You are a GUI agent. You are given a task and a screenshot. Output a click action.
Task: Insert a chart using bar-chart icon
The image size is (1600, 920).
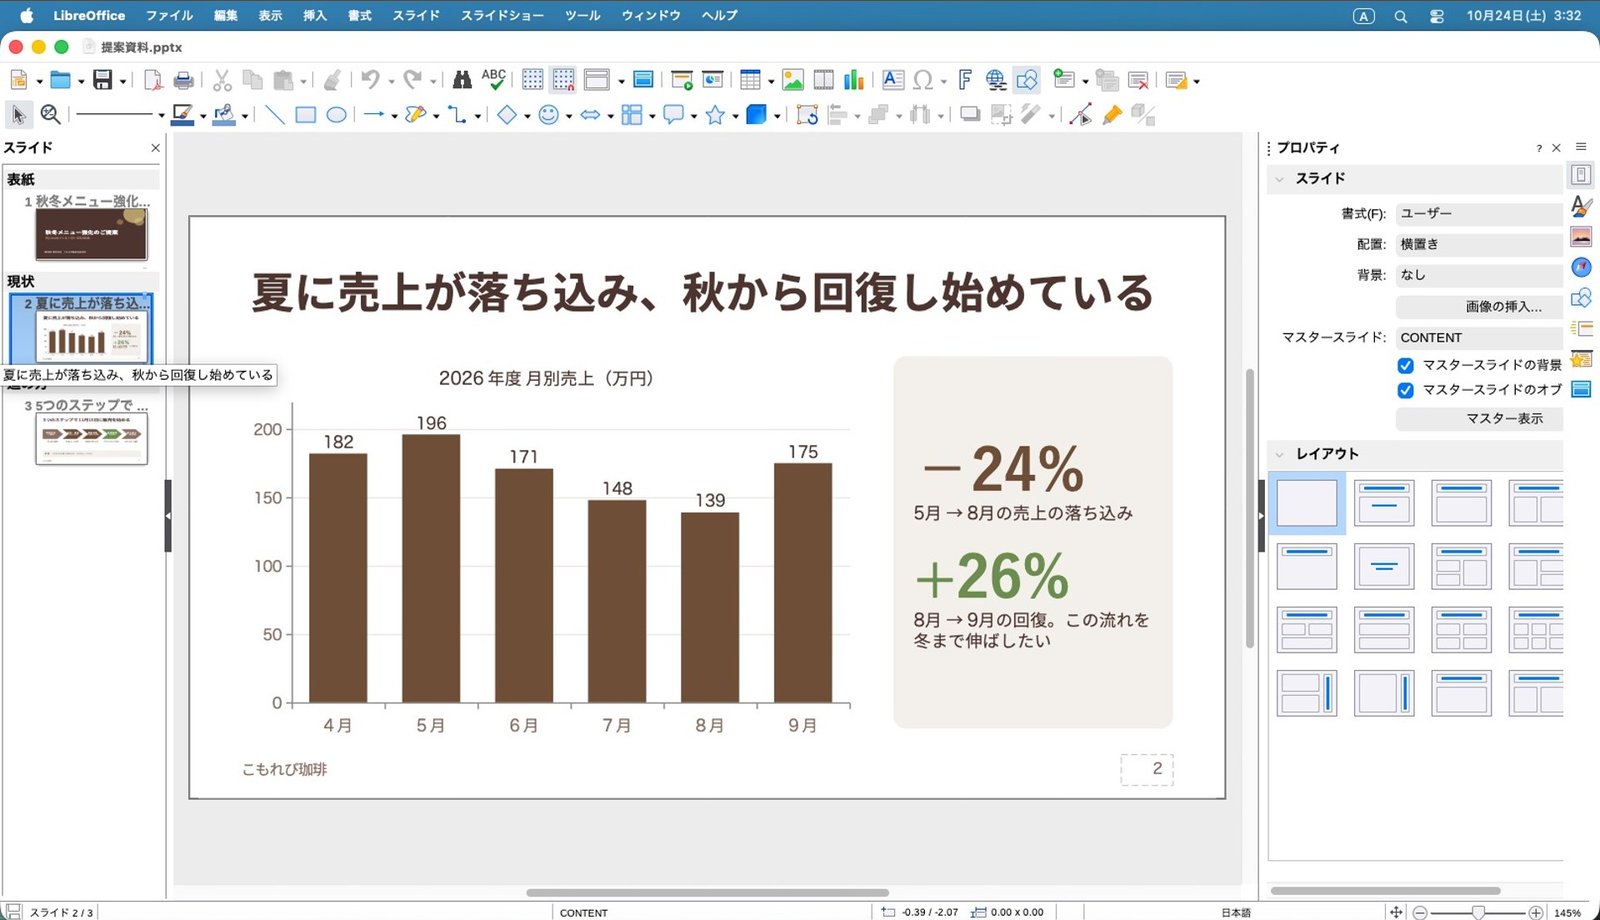point(854,80)
